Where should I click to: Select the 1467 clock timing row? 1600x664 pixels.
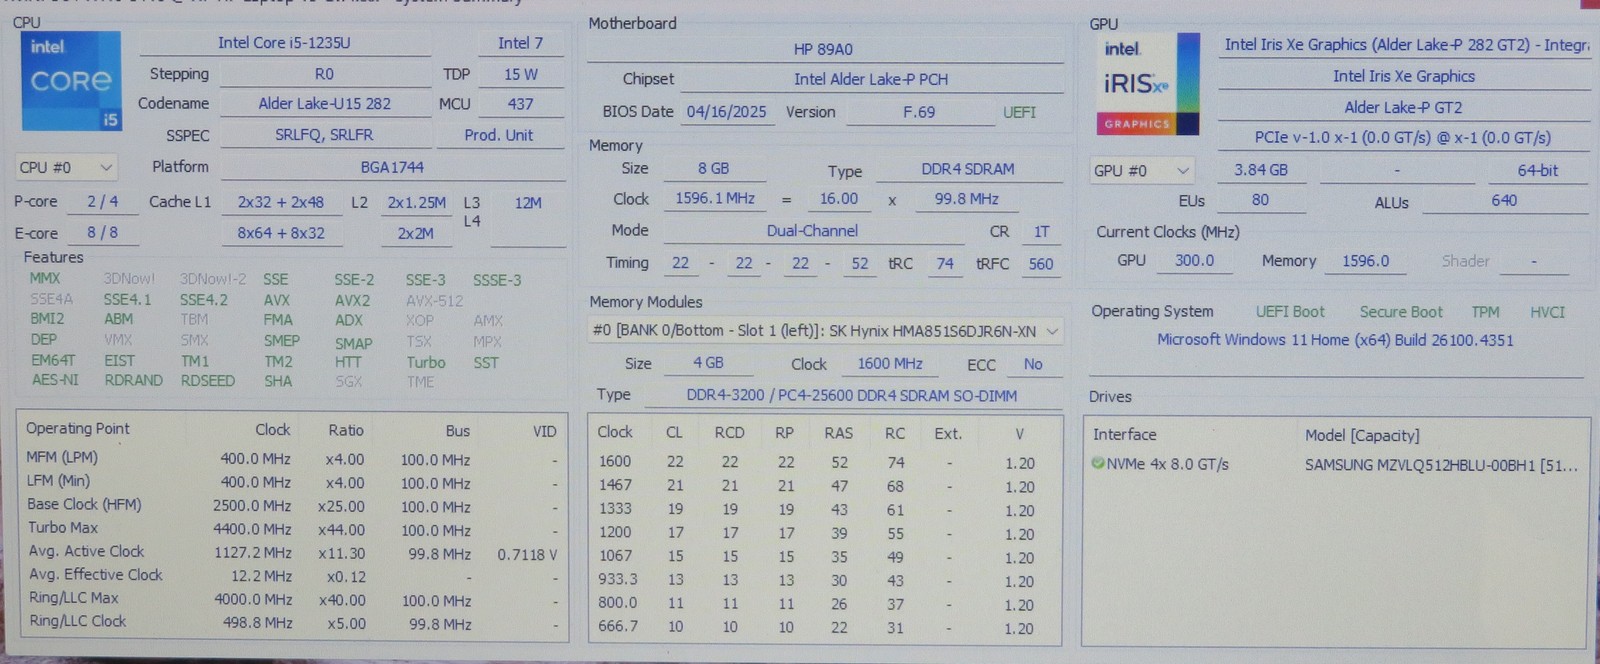point(824,487)
